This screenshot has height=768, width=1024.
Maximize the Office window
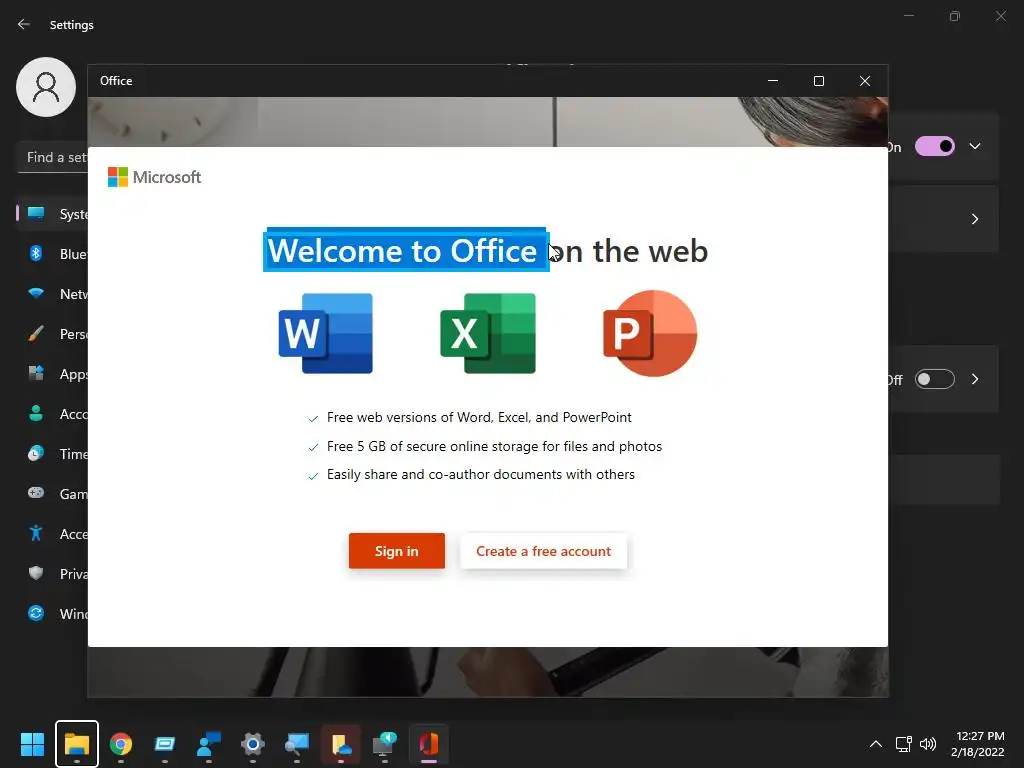click(819, 81)
